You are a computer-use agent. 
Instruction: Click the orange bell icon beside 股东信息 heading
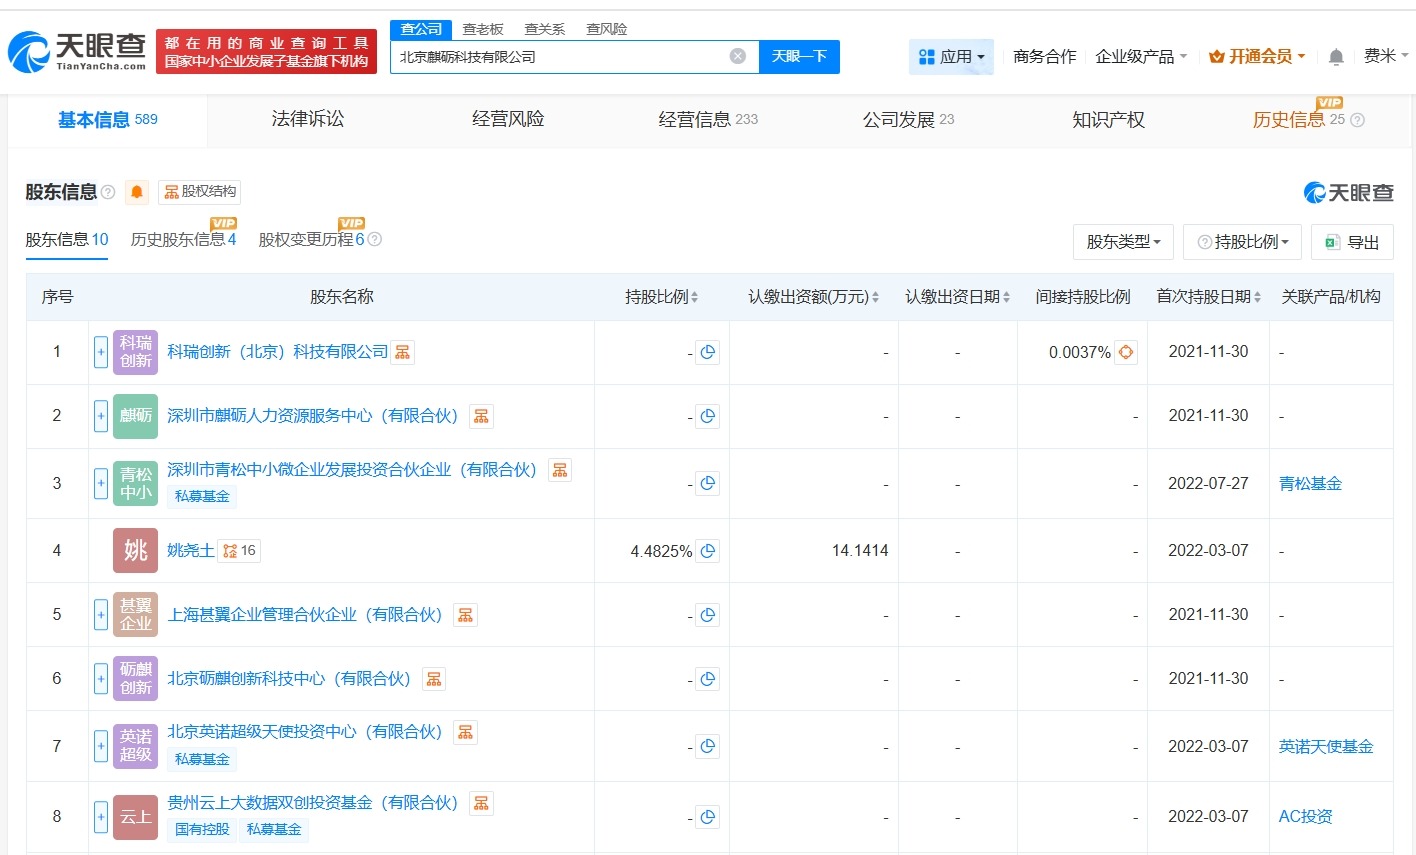[136, 191]
